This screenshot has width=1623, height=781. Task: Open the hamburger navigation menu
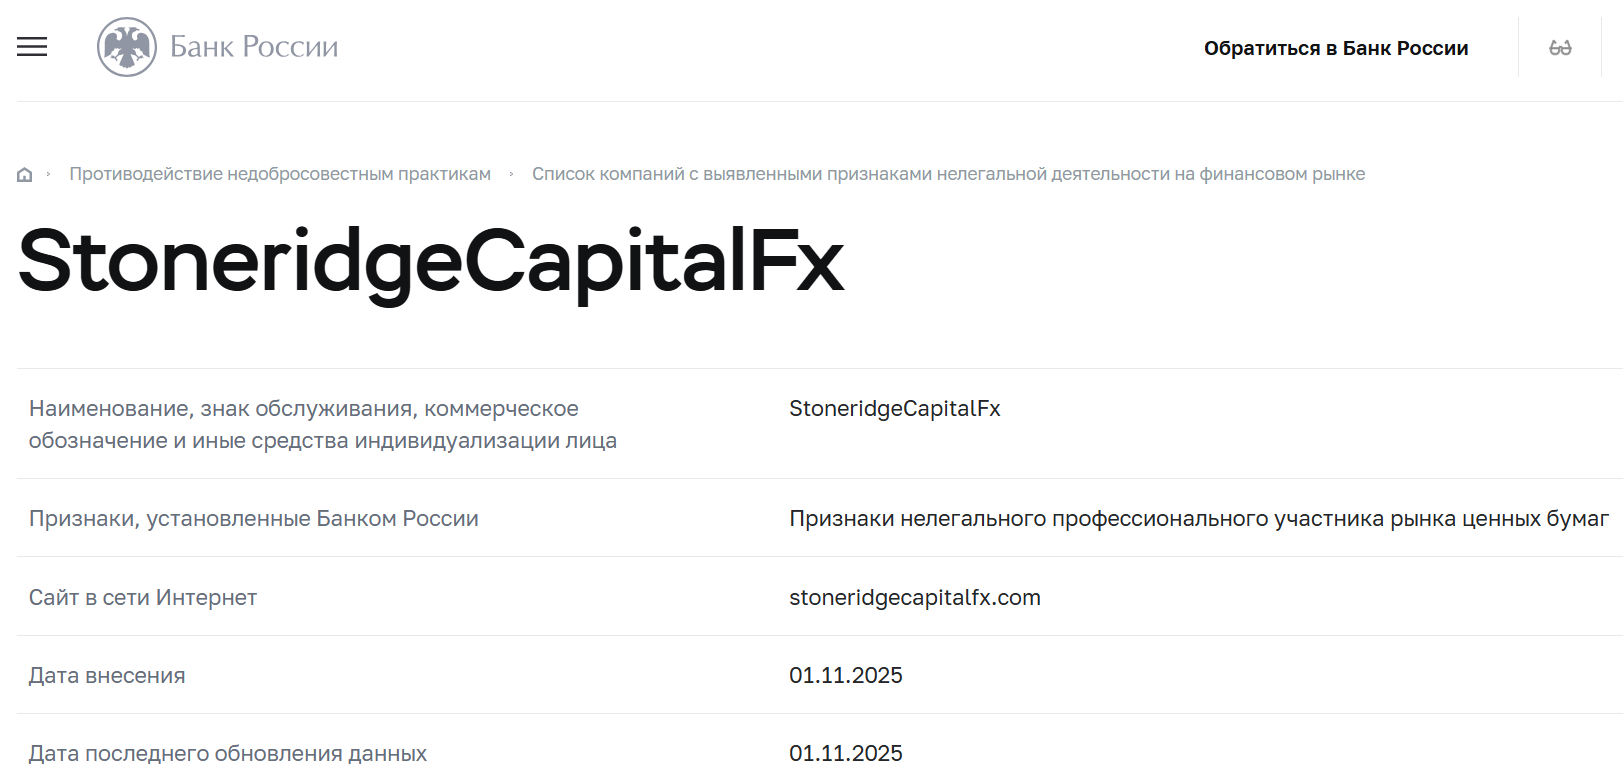pyautogui.click(x=31, y=47)
